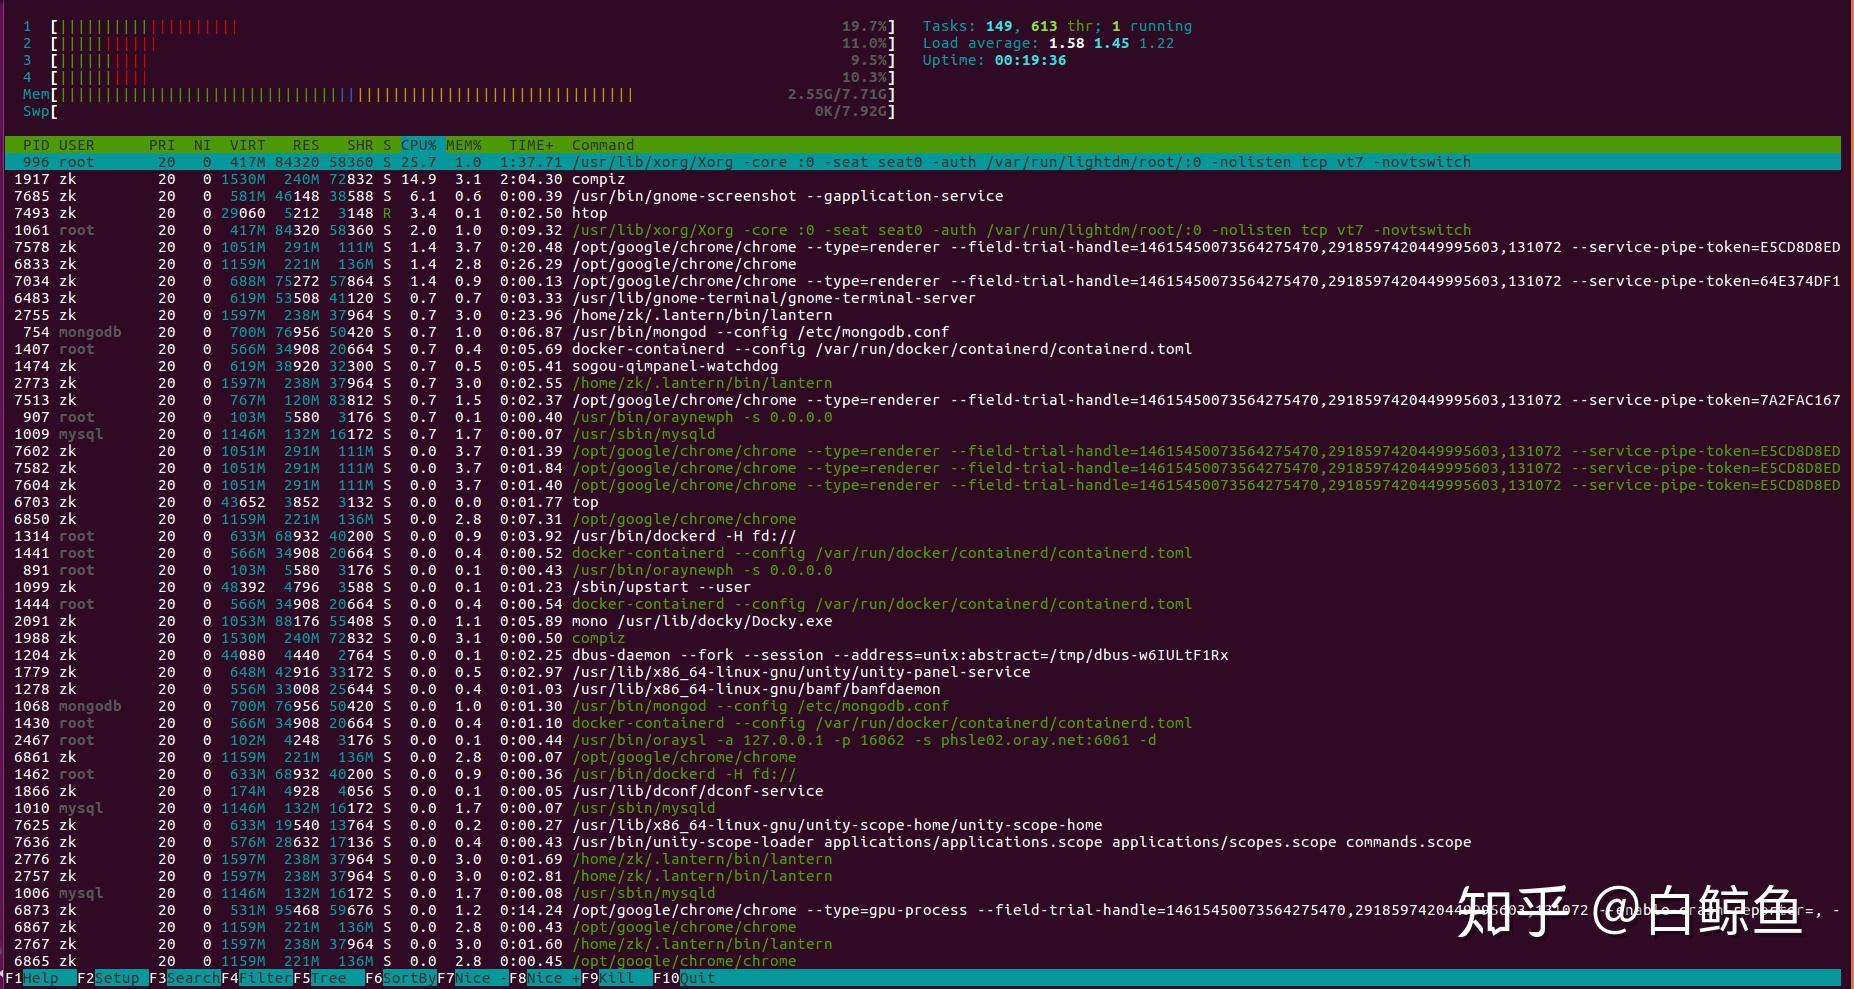Sort processes by the PID column
The image size is (1854, 989).
pos(37,145)
